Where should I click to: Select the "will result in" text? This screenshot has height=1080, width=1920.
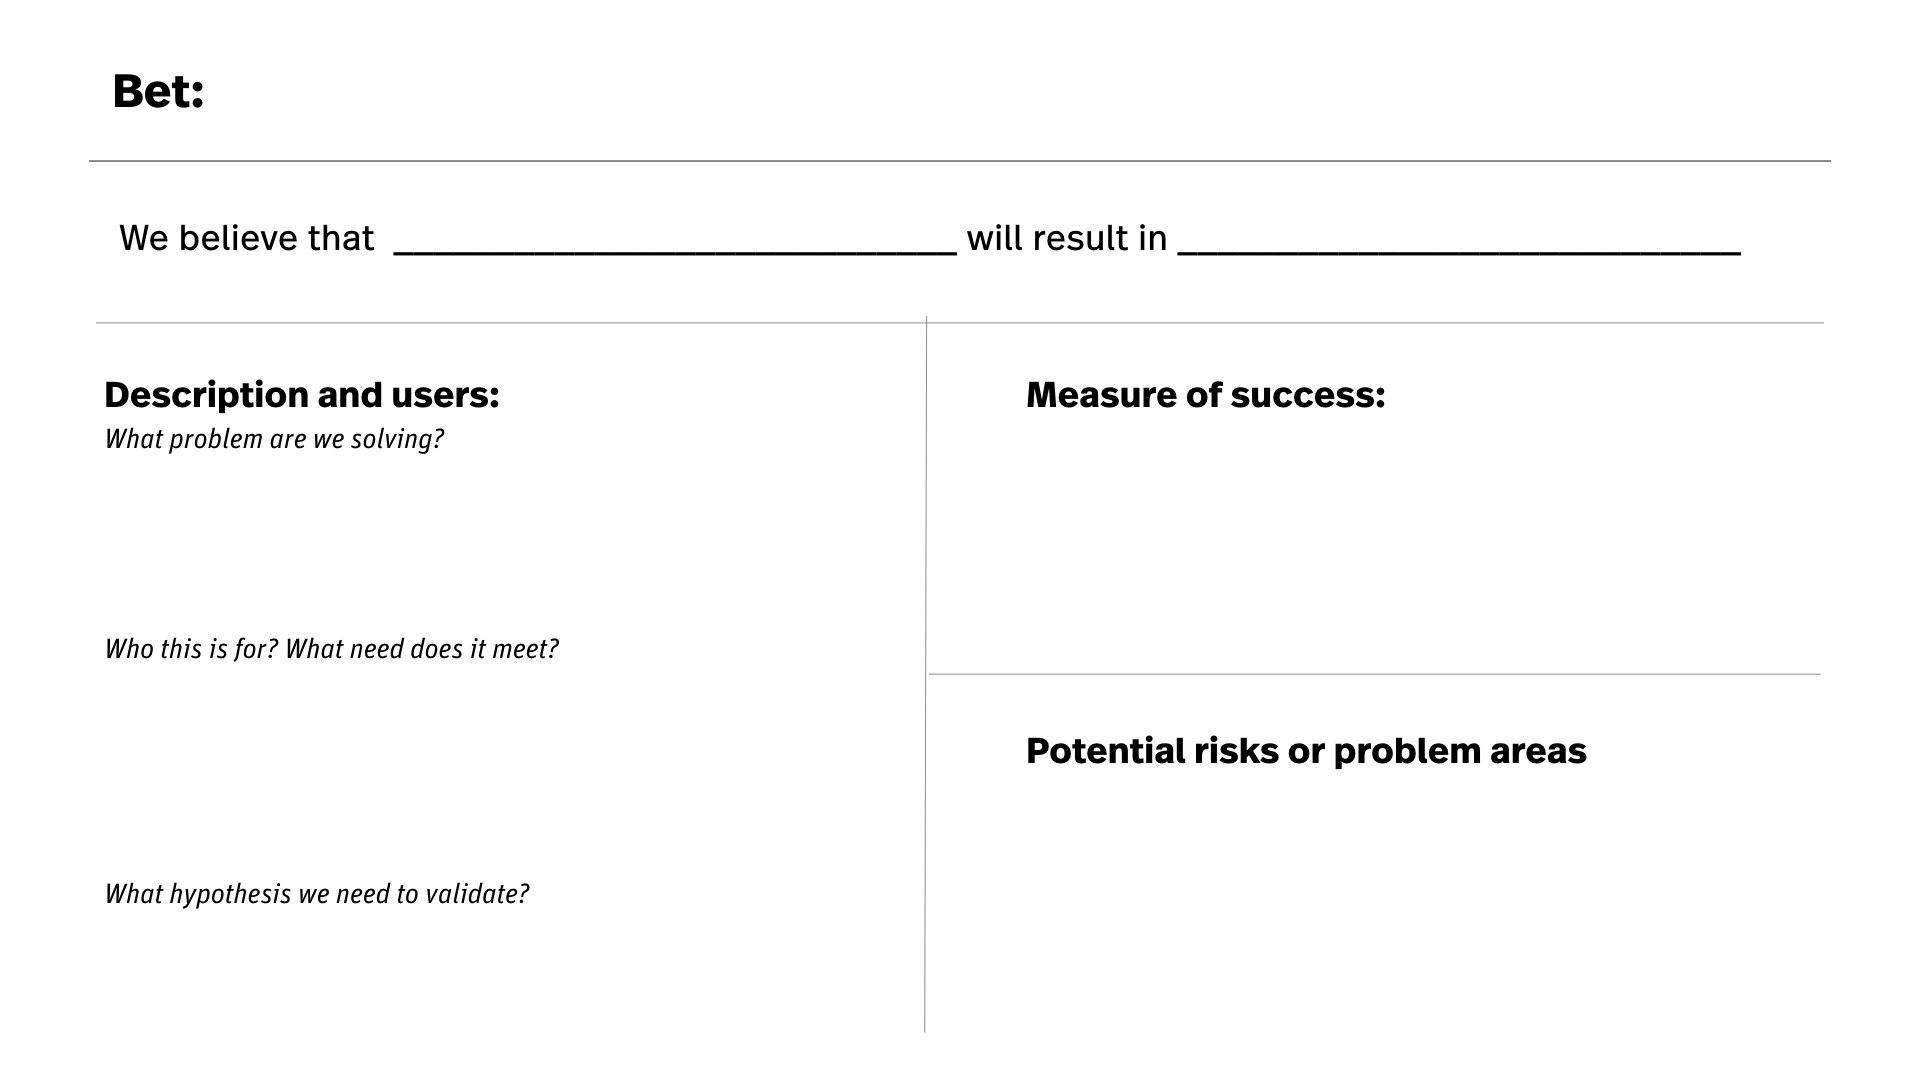1067,238
